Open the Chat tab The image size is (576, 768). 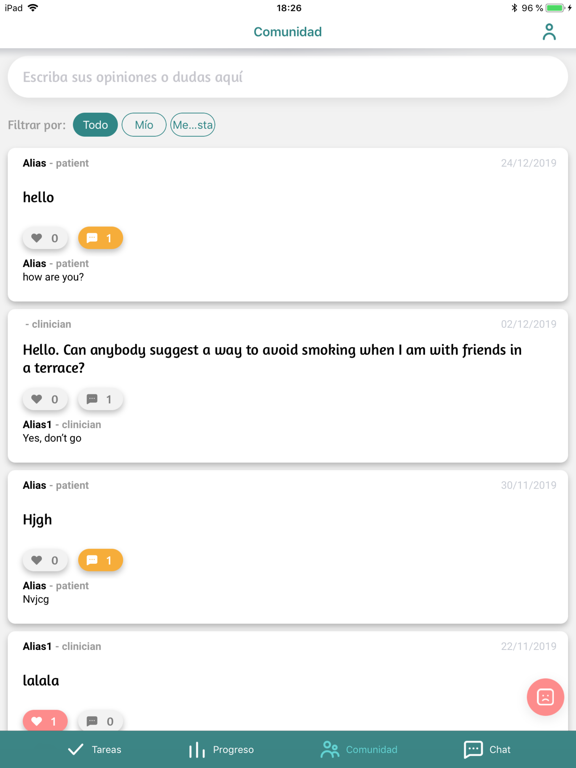pos(487,749)
